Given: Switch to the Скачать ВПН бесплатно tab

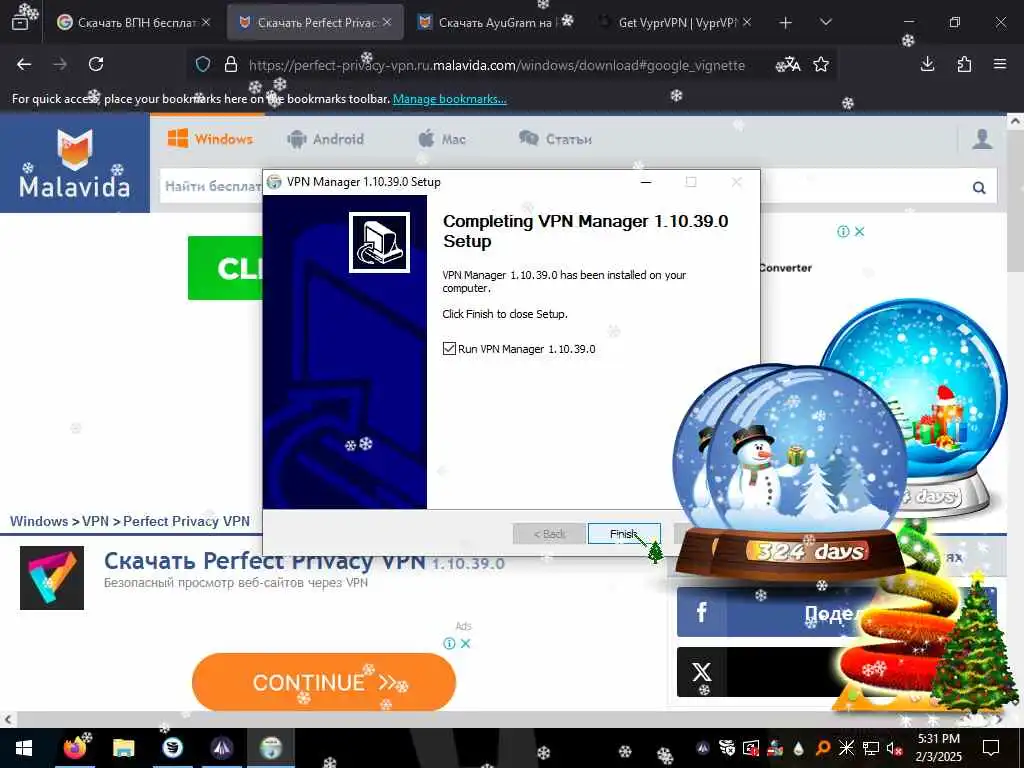Looking at the screenshot, I should click(x=134, y=22).
